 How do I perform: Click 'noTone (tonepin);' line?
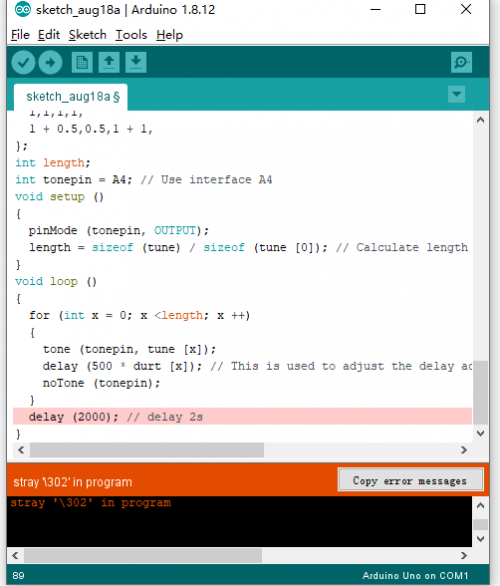point(101,383)
